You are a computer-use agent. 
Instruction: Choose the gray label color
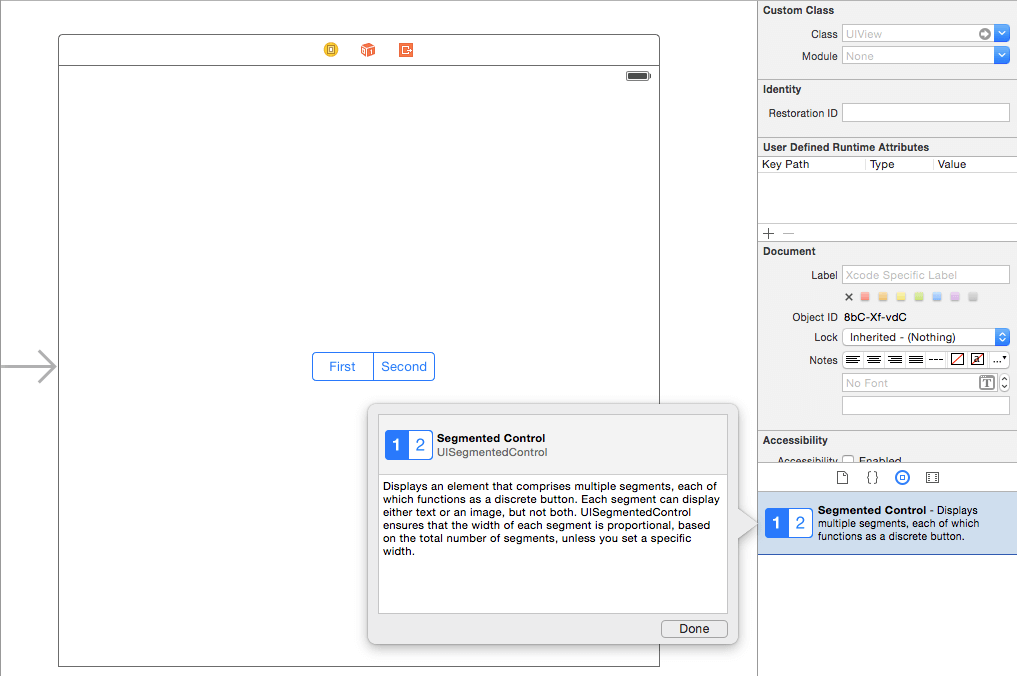[x=973, y=297]
